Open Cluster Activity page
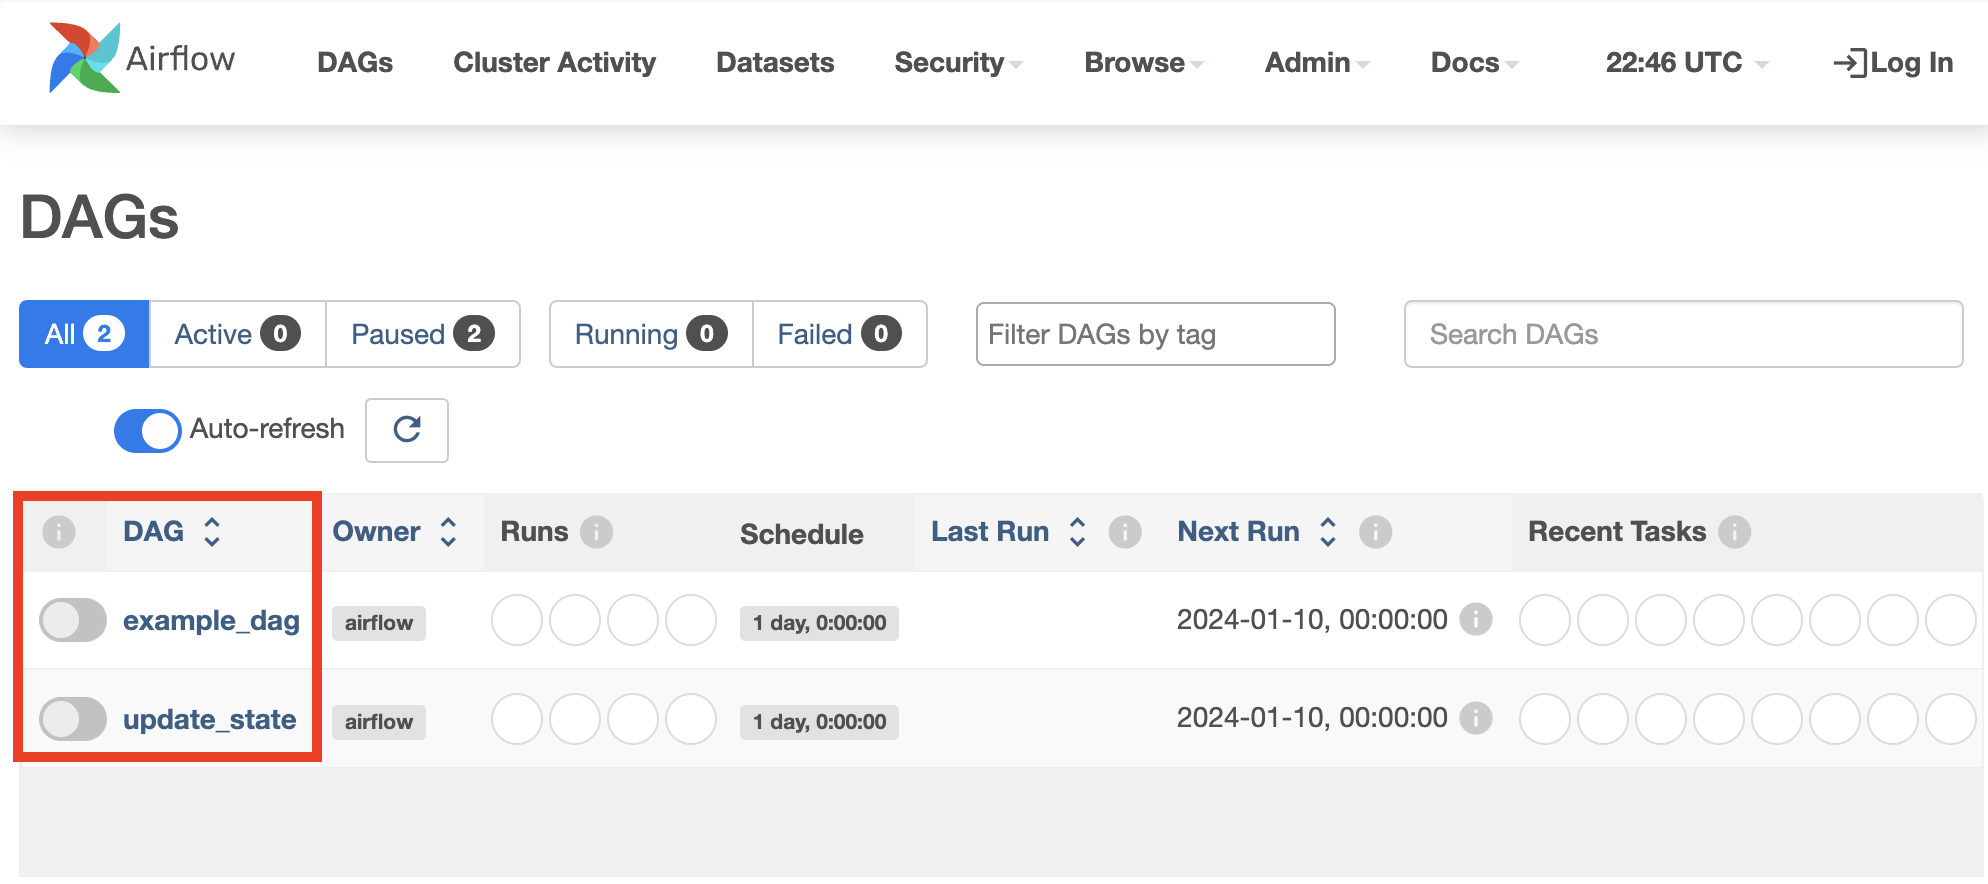1988x884 pixels. (x=555, y=63)
